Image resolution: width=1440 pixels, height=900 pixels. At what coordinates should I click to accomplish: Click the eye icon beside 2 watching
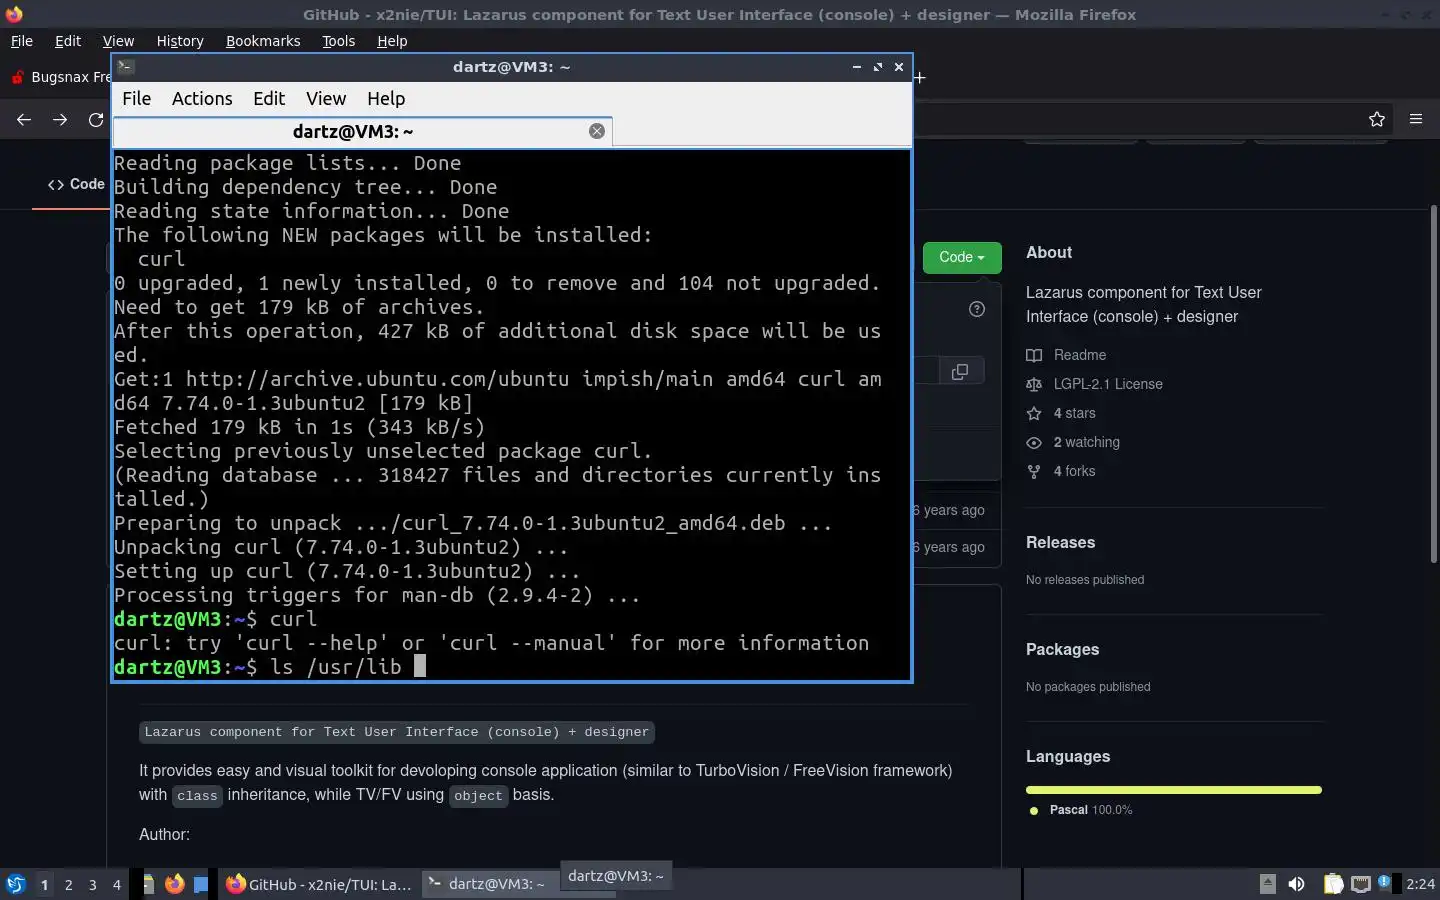[1034, 442]
